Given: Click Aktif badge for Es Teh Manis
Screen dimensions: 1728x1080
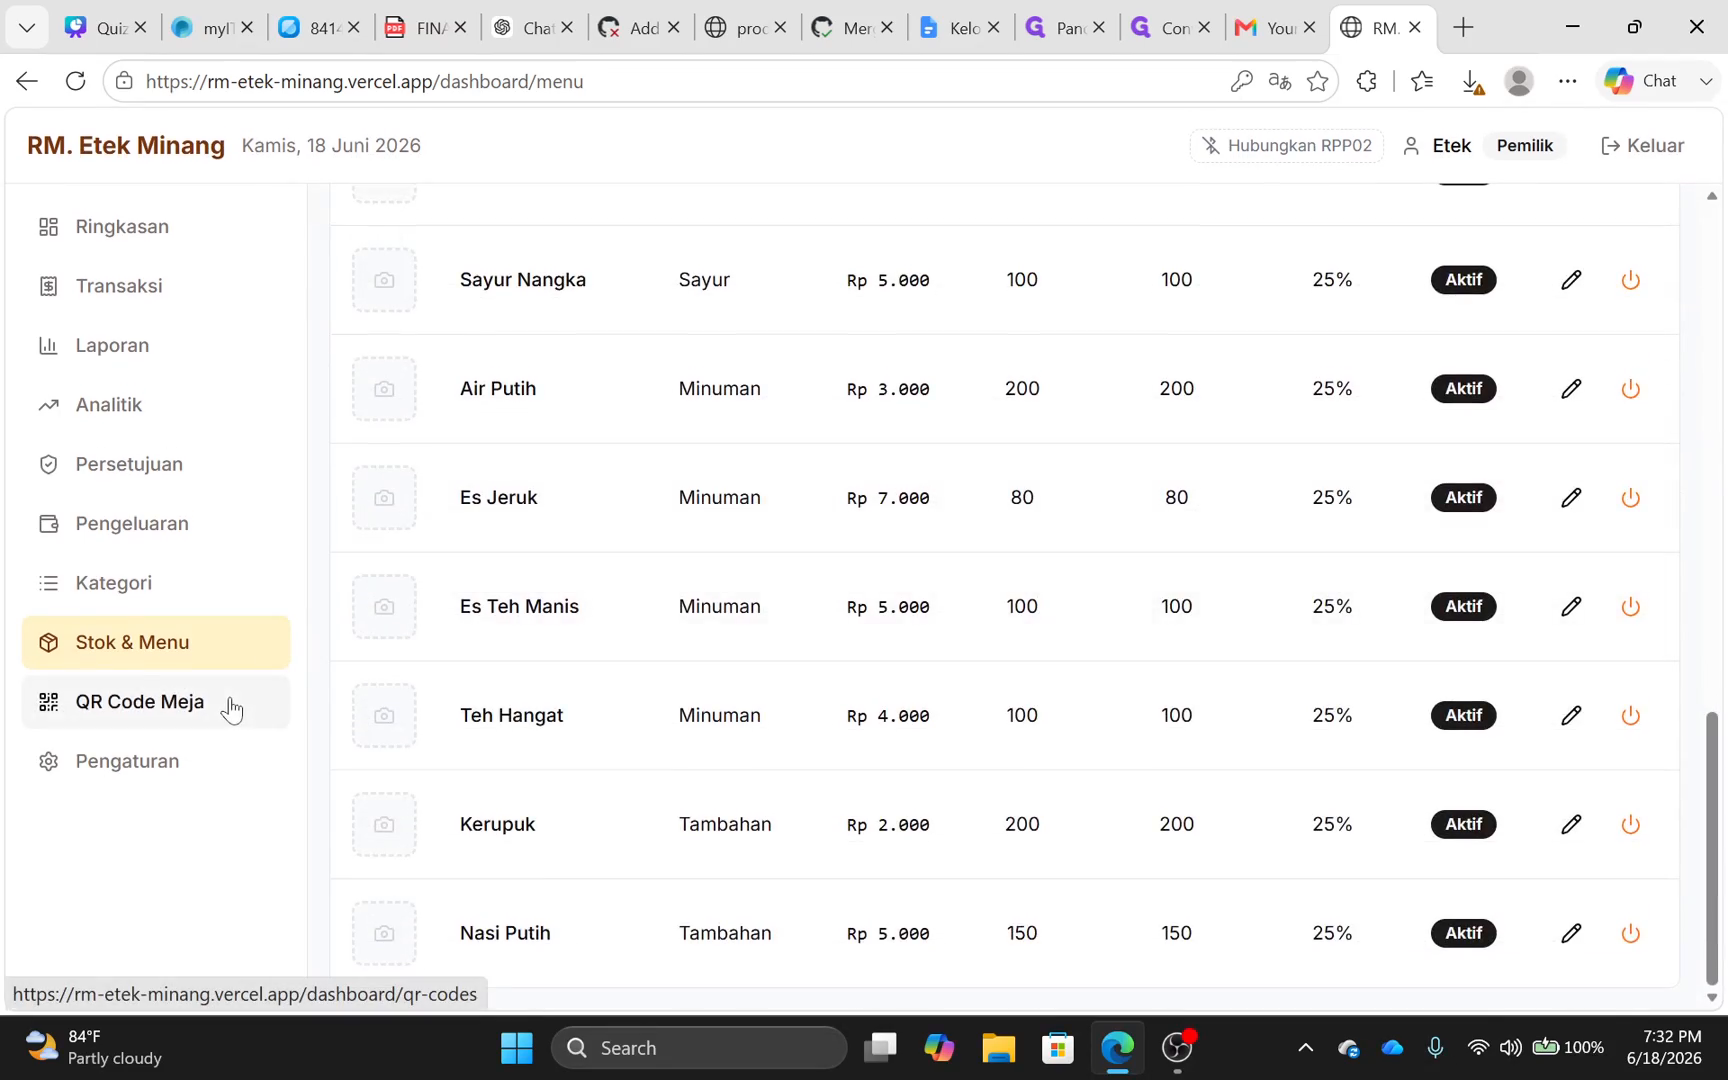Looking at the screenshot, I should pyautogui.click(x=1463, y=607).
